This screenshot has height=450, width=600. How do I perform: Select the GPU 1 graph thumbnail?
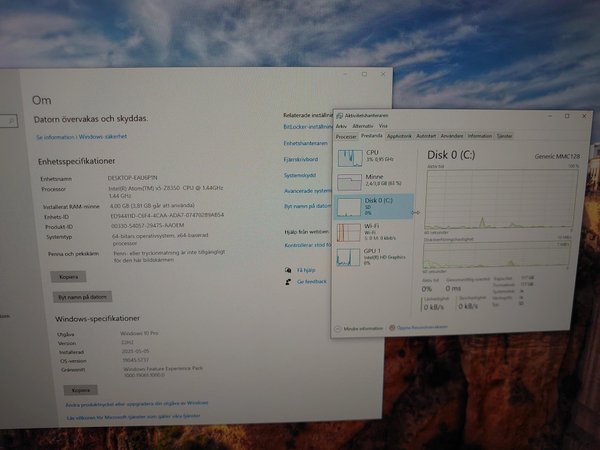(350, 258)
